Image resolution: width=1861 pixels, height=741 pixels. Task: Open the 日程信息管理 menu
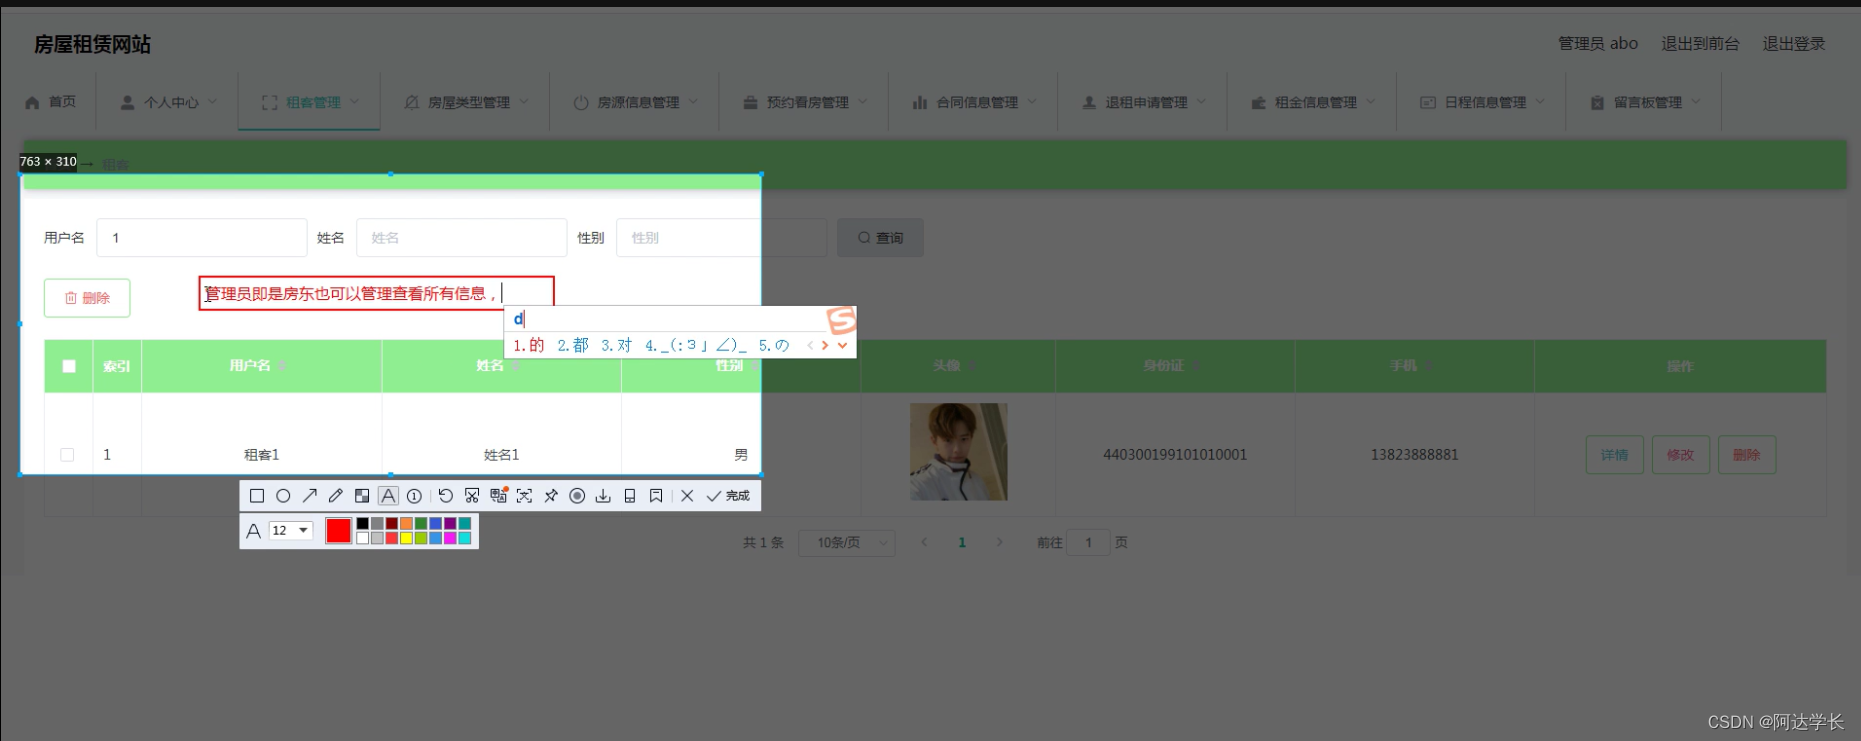pos(1483,102)
